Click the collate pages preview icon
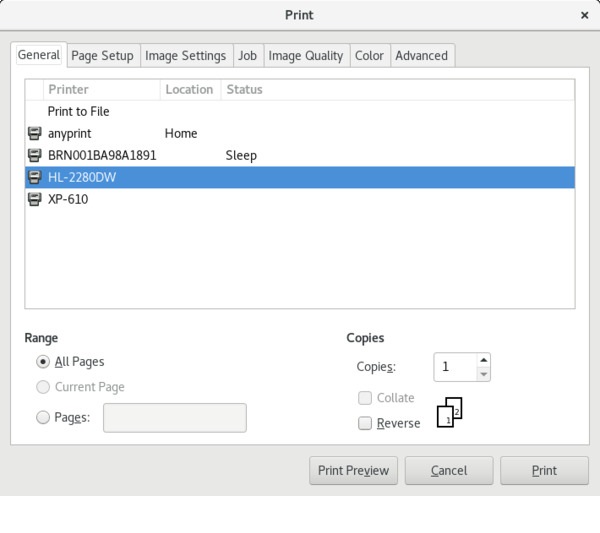Screen dimensions: 600x533 point(450,413)
